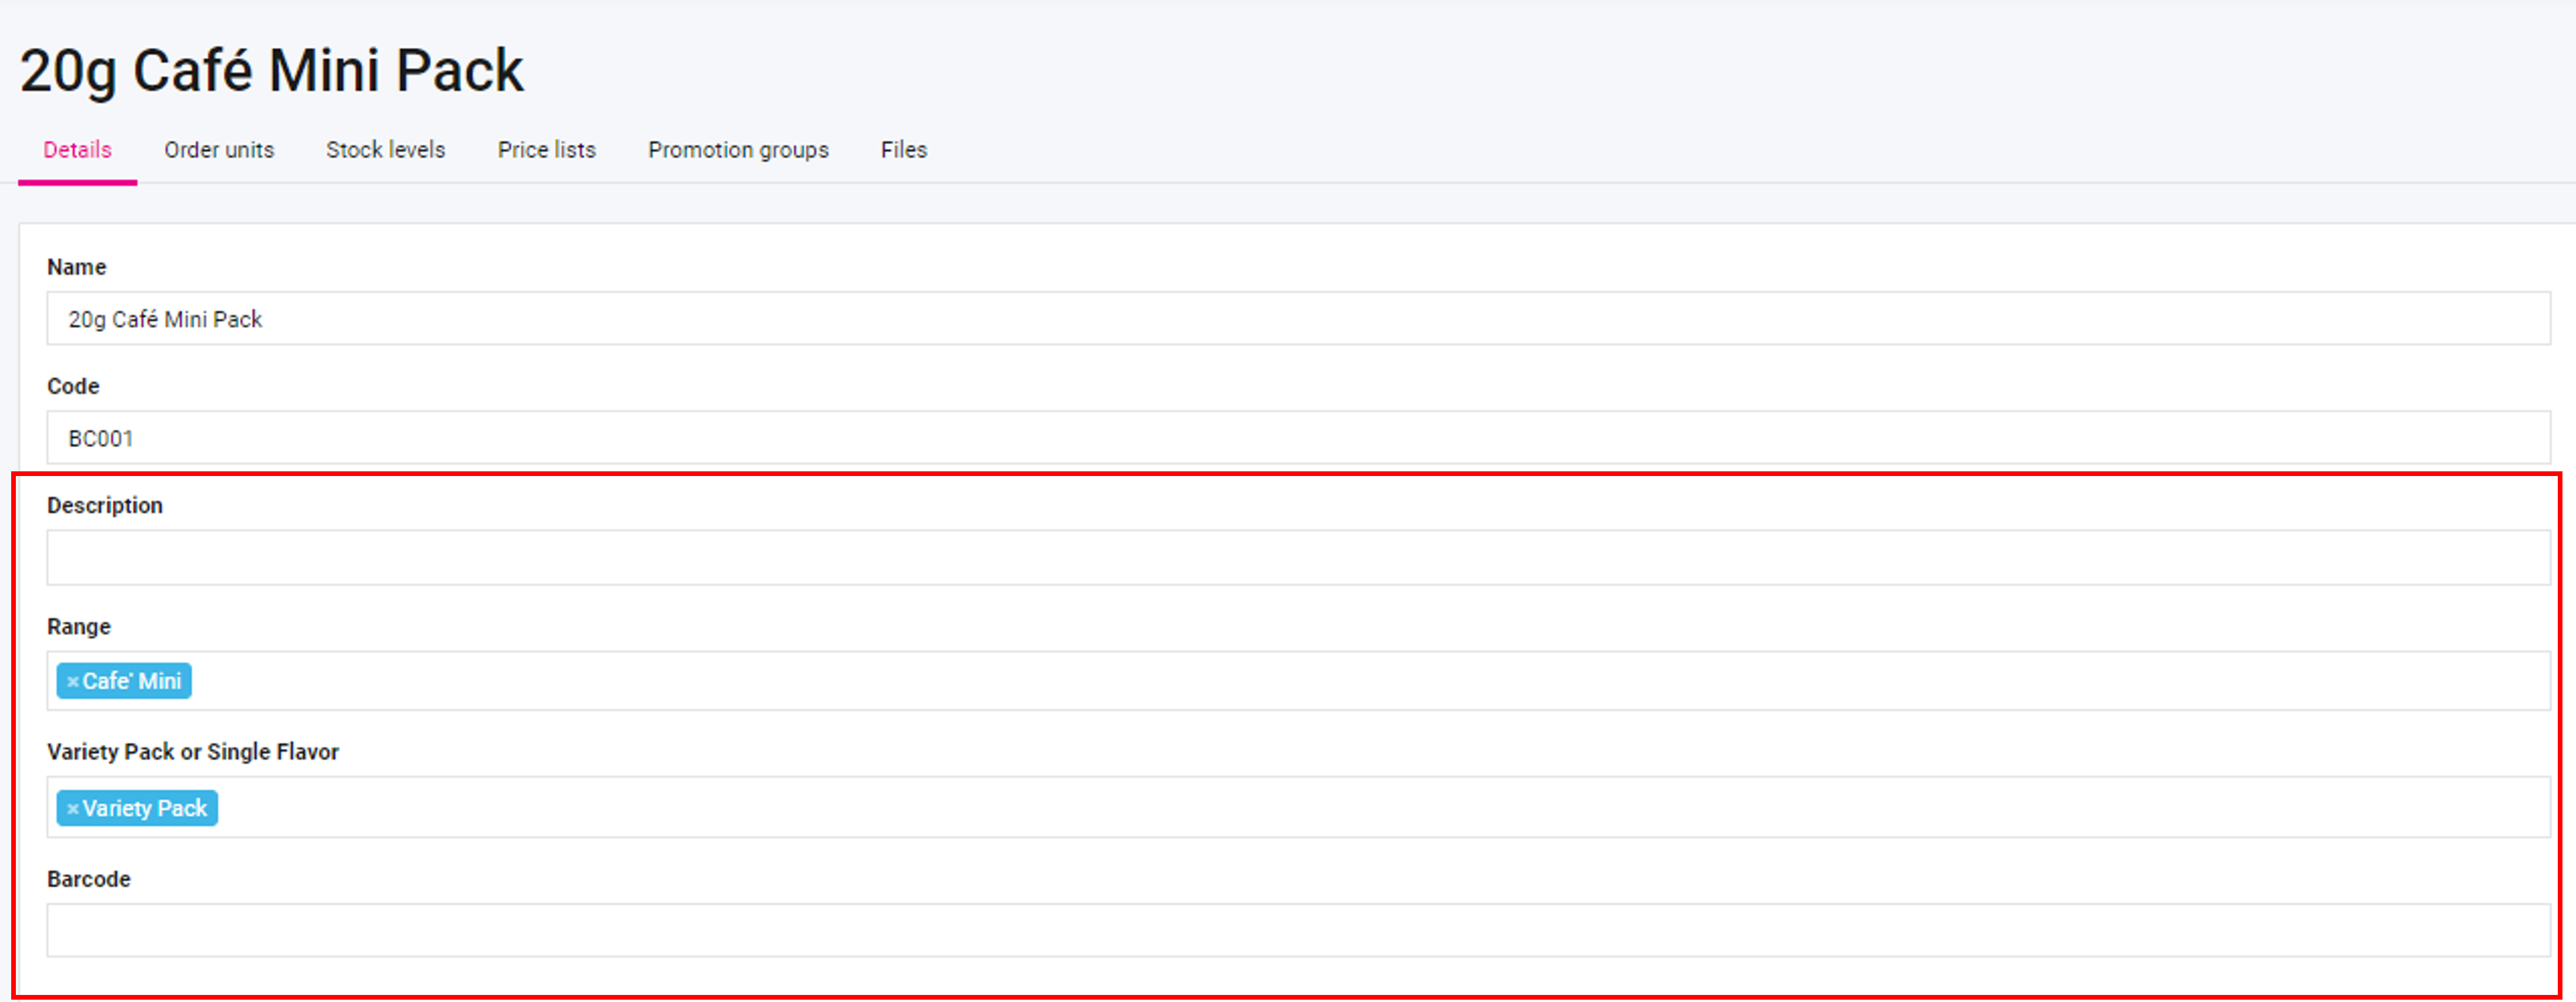Go to the Price lists tab
Screen dimensions: 2576x1002
click(546, 150)
